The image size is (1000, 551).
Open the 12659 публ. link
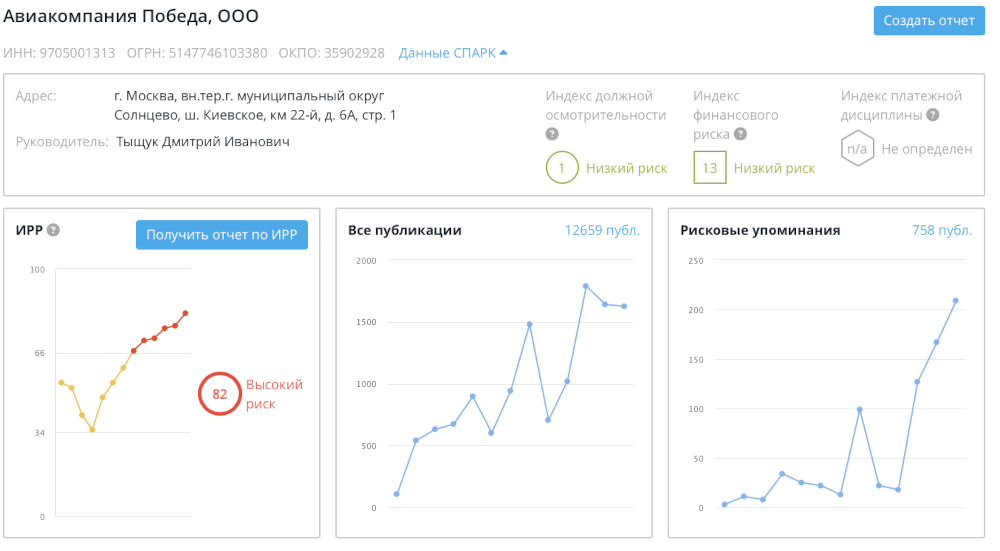[602, 230]
